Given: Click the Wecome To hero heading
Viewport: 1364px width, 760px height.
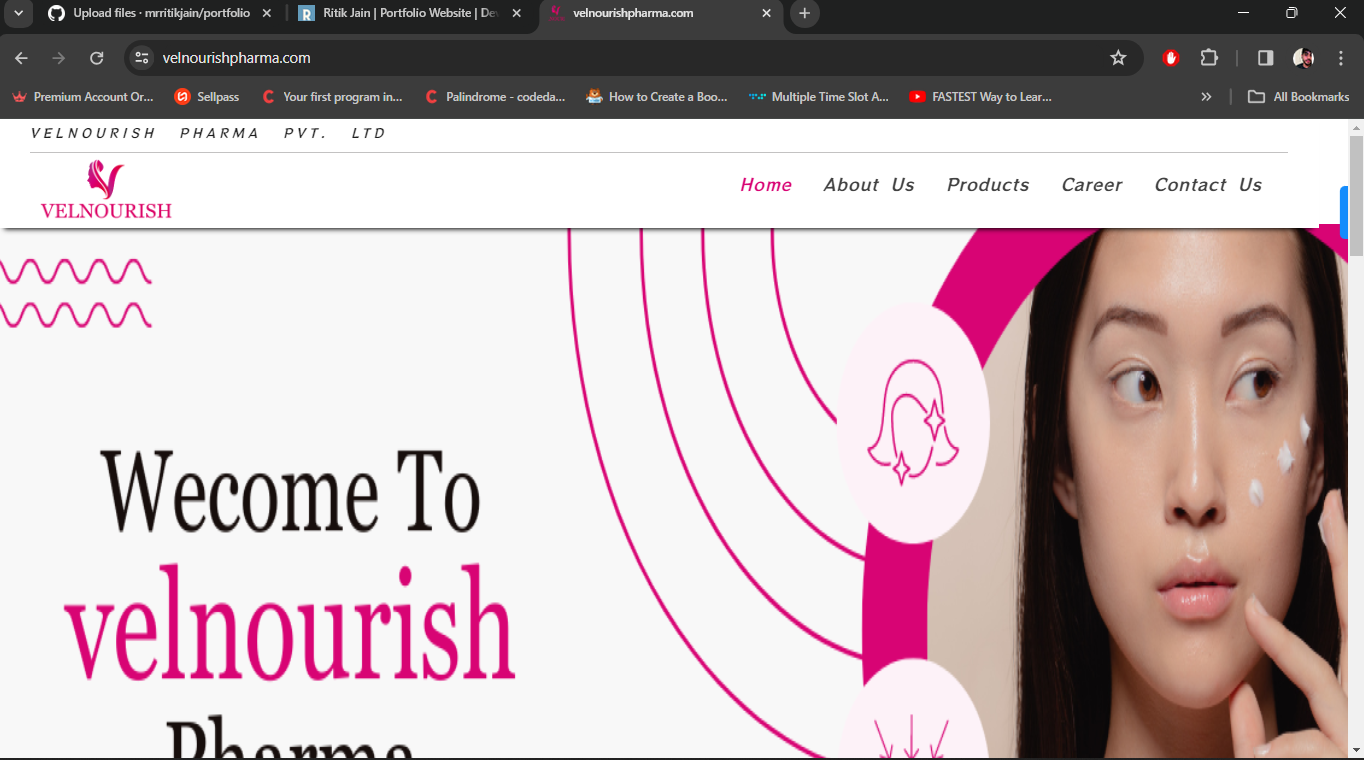Looking at the screenshot, I should click(290, 492).
